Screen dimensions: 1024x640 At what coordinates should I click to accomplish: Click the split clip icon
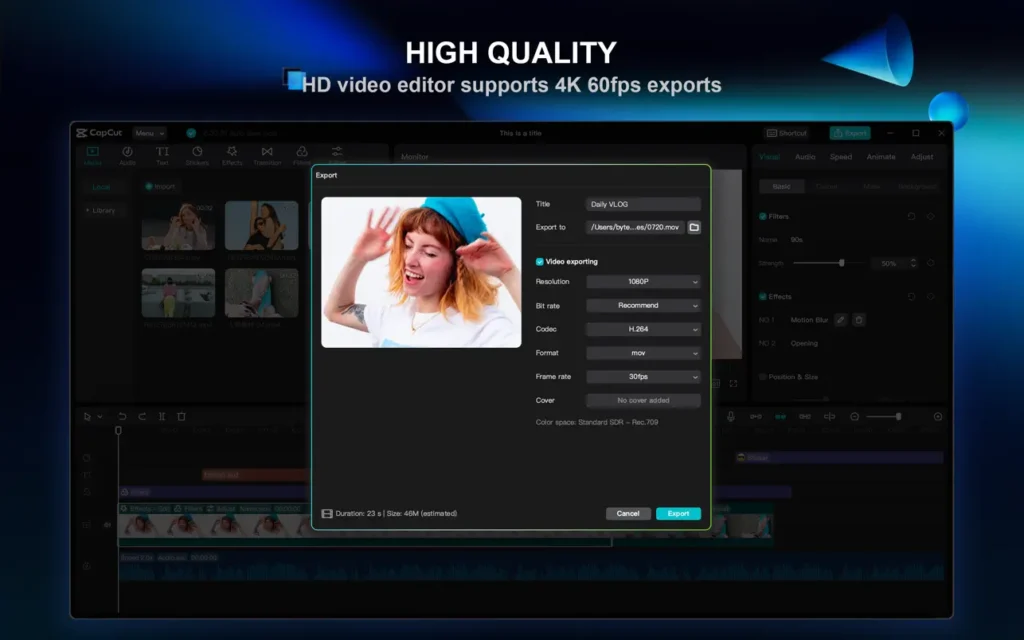coord(162,416)
